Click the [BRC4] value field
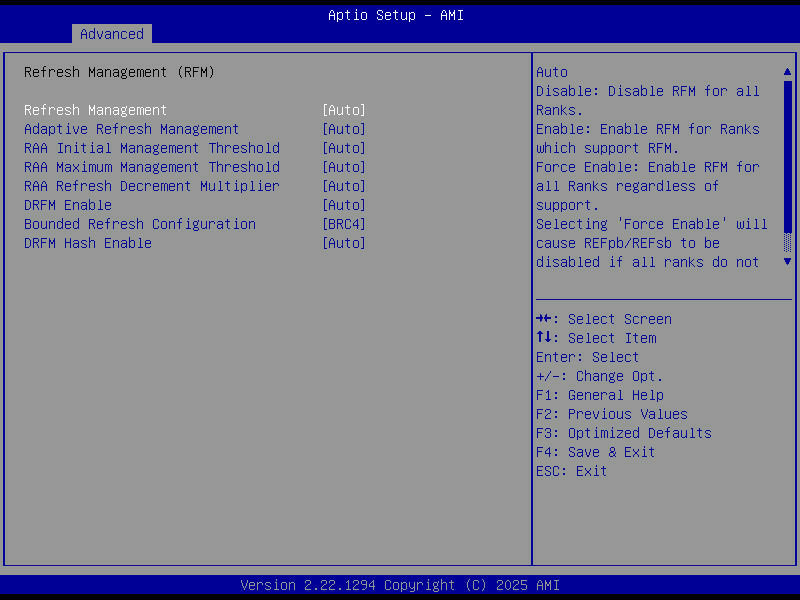 (344, 223)
